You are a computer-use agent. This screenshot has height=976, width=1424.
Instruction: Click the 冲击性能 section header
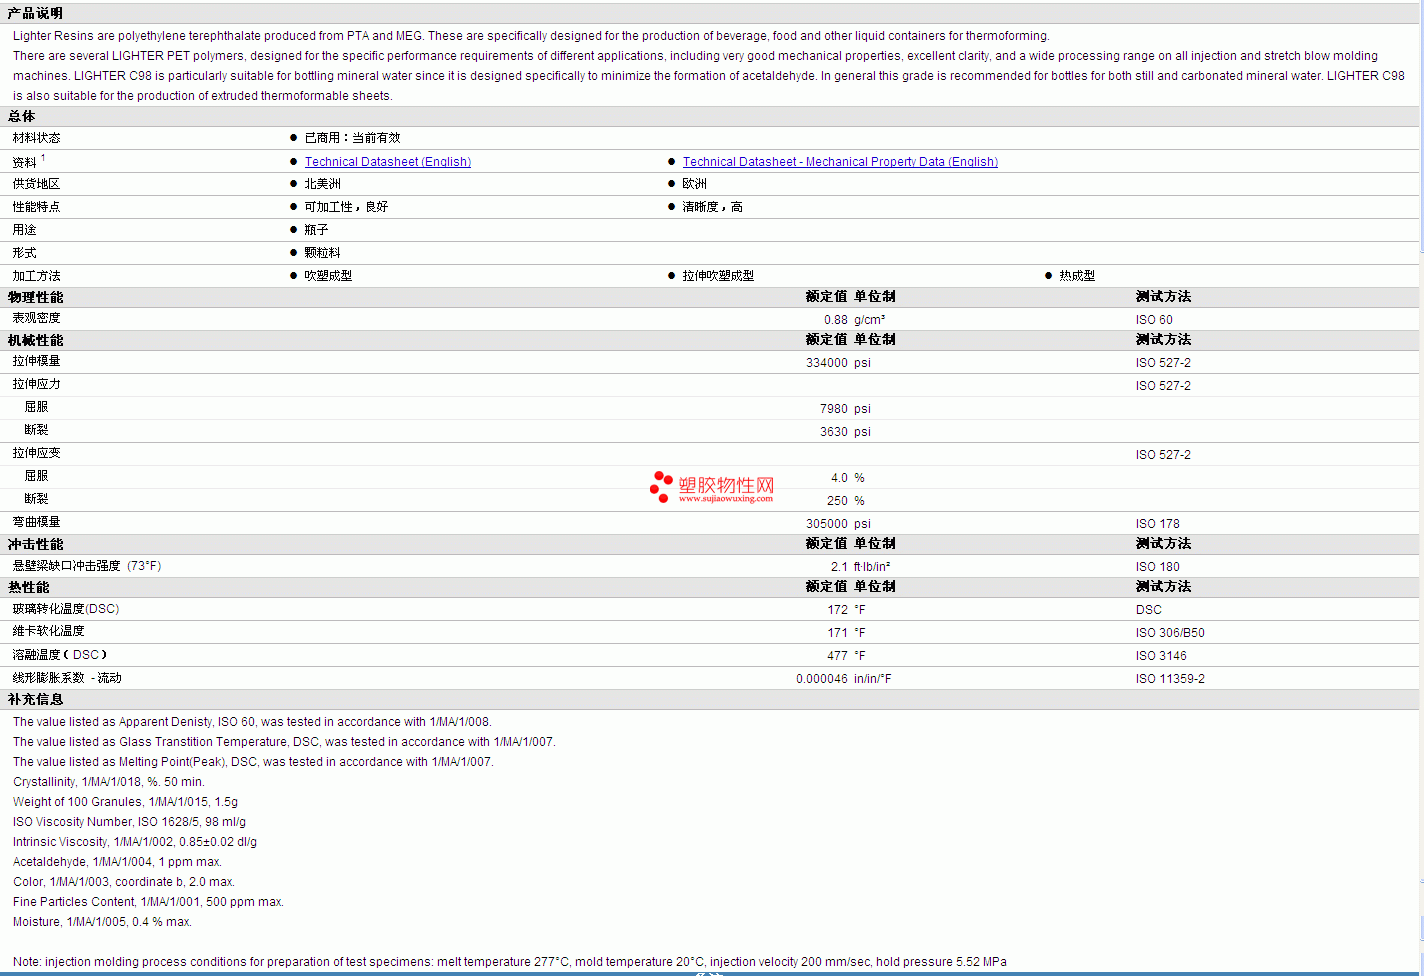tap(35, 544)
